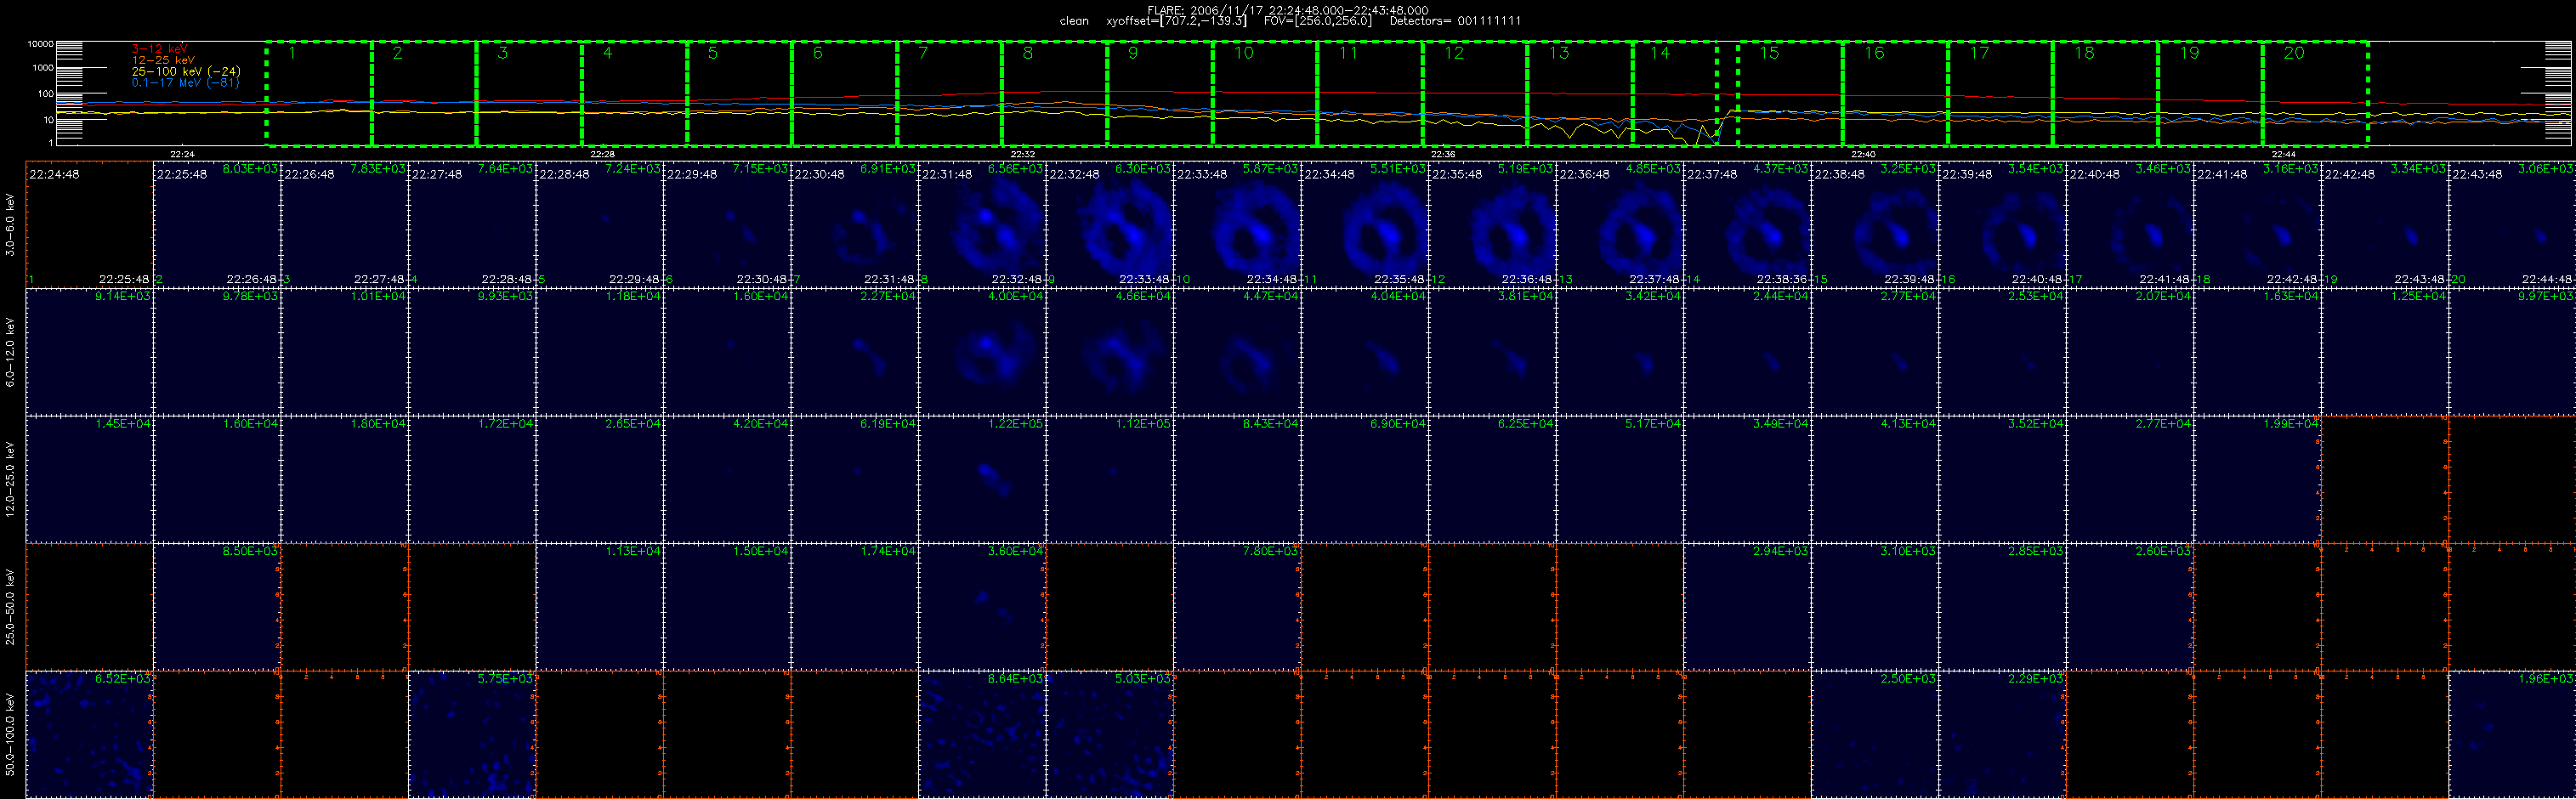Click the "3.0-6.0 keV" row label
The image size is (2576, 799).
coord(10,224)
